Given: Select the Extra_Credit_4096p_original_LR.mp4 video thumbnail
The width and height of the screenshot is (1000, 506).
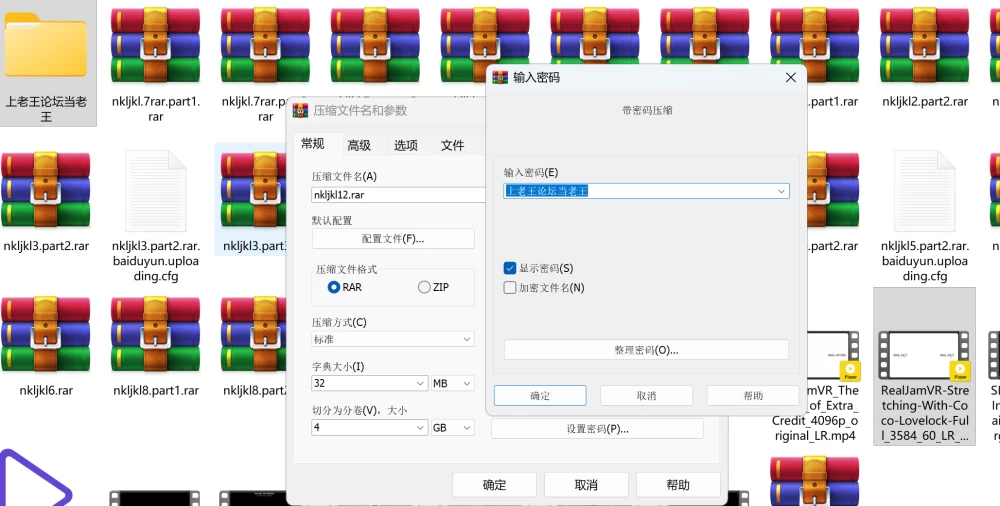Looking at the screenshot, I should (x=834, y=355).
